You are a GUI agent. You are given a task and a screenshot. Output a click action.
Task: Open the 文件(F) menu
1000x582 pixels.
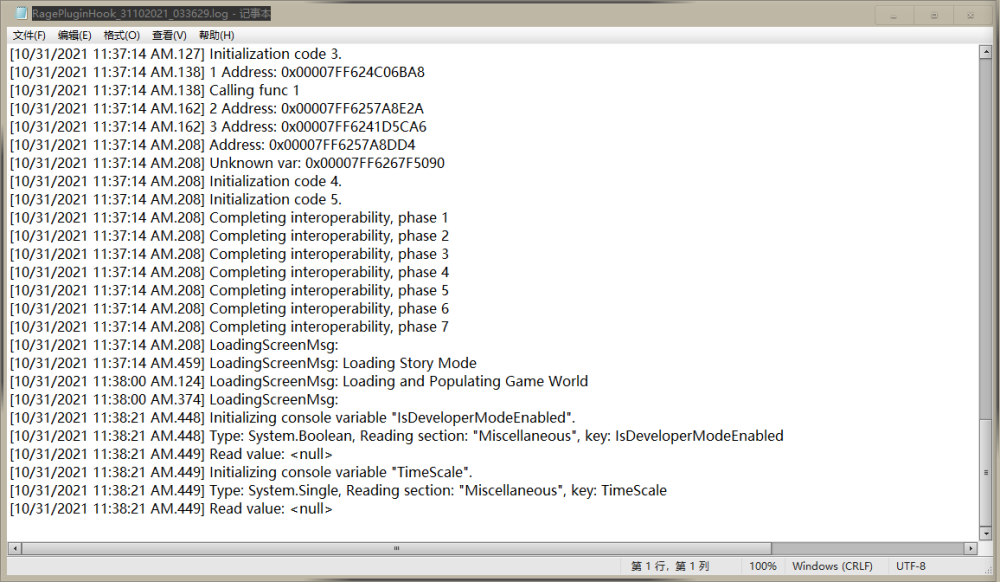[x=29, y=35]
